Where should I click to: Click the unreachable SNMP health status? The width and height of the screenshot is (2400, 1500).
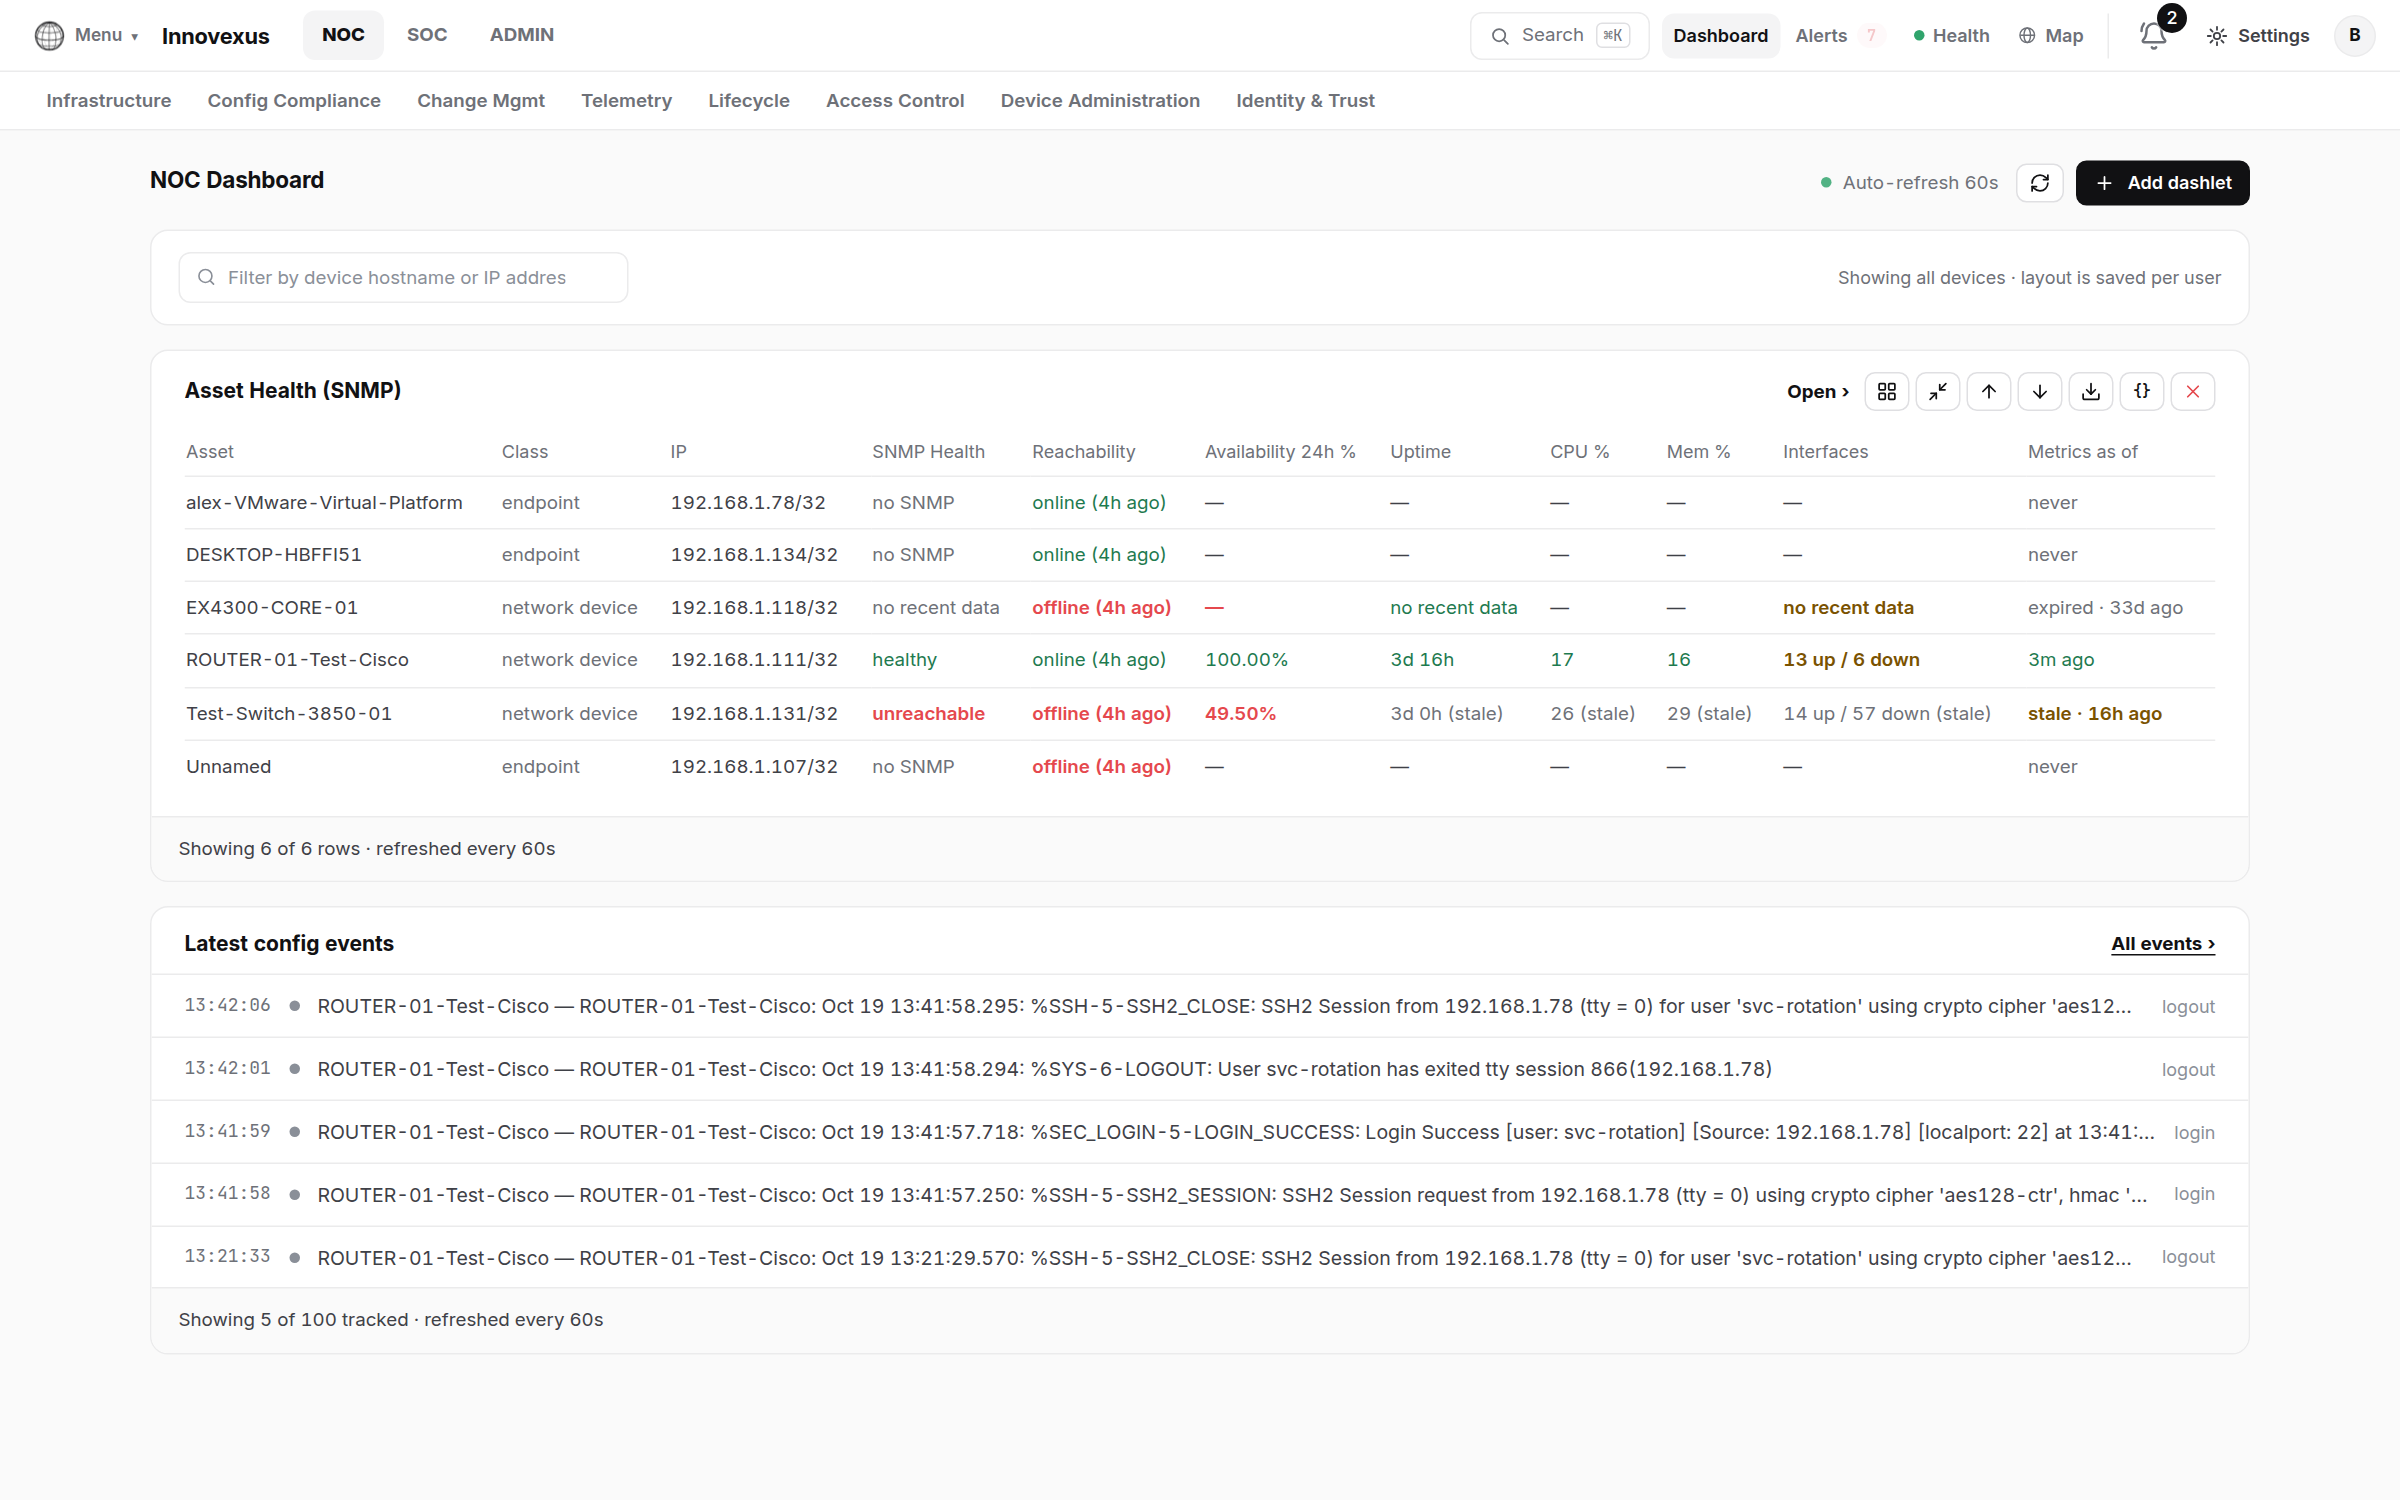pos(928,714)
